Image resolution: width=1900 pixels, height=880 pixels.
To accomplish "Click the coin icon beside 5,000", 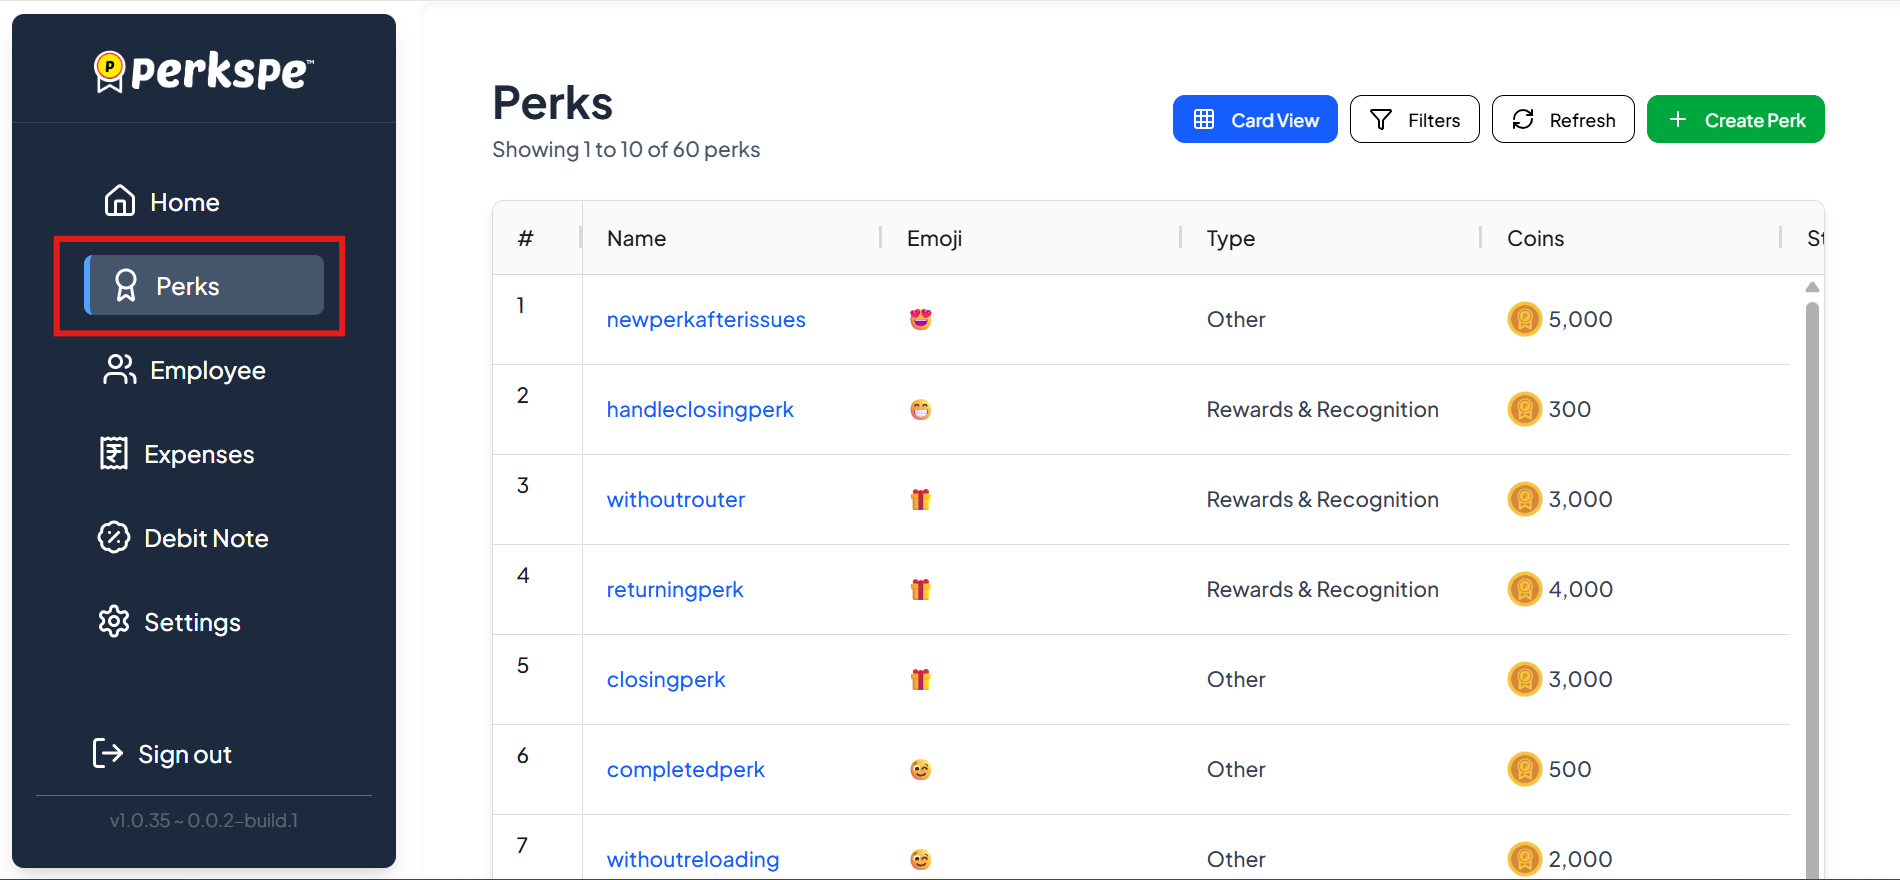I will [1524, 320].
